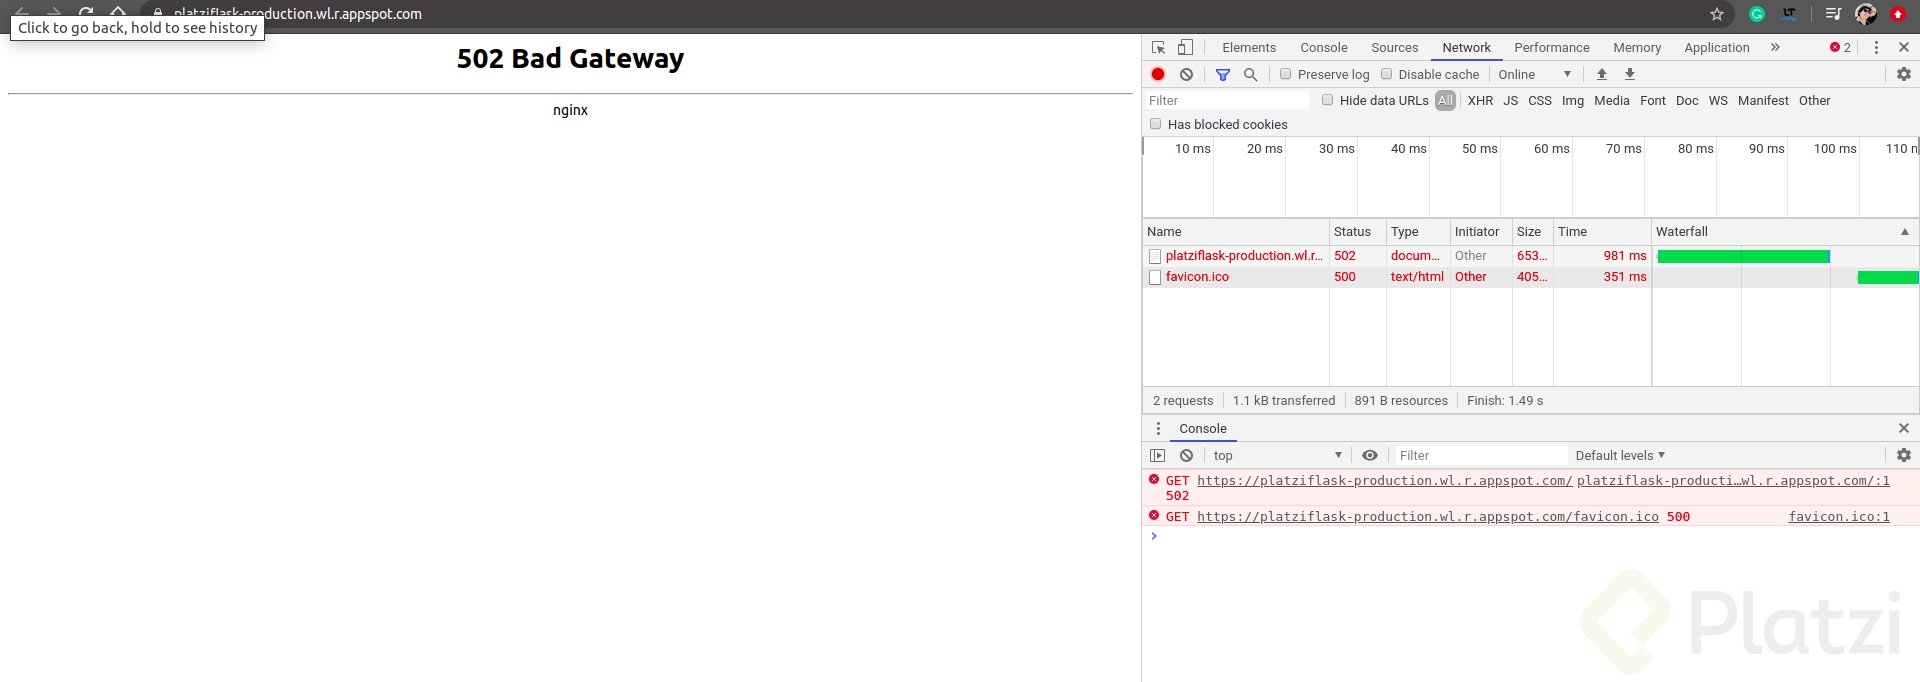Expand more DevTools tabs chevron
1920x682 pixels.
(x=1775, y=47)
